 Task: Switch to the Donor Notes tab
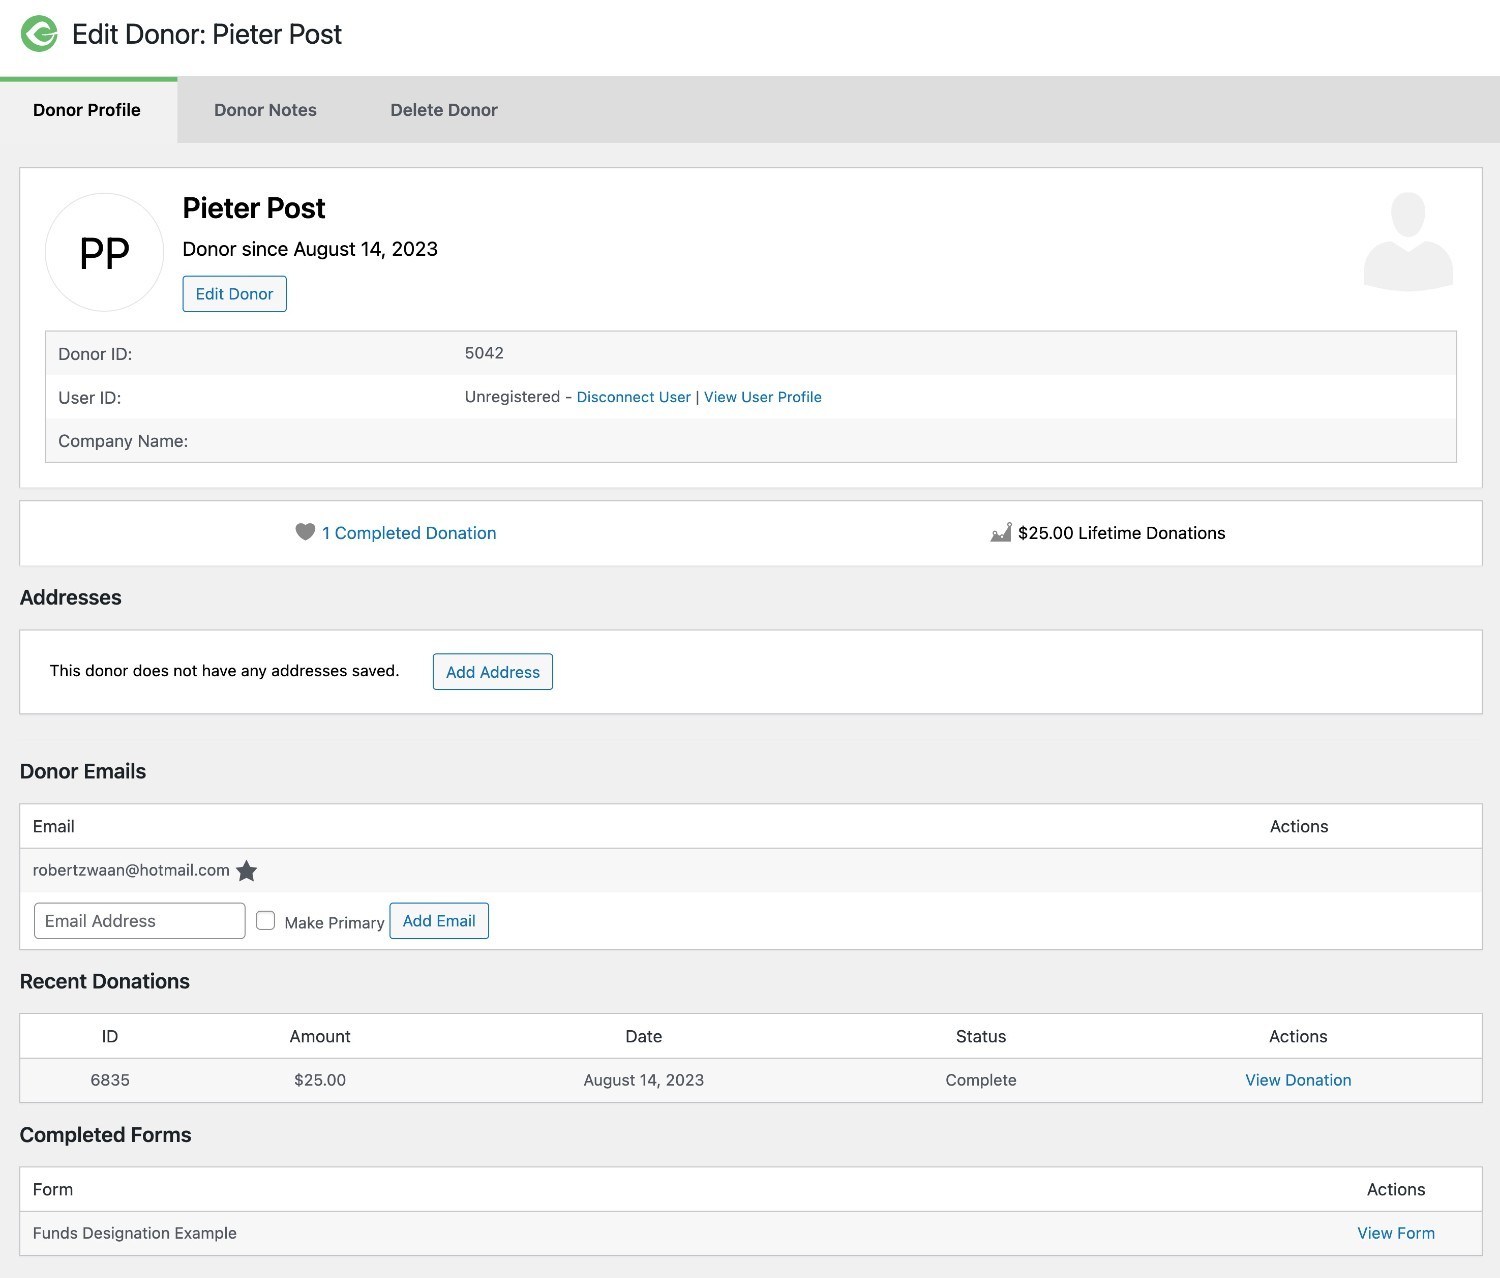[x=265, y=110]
